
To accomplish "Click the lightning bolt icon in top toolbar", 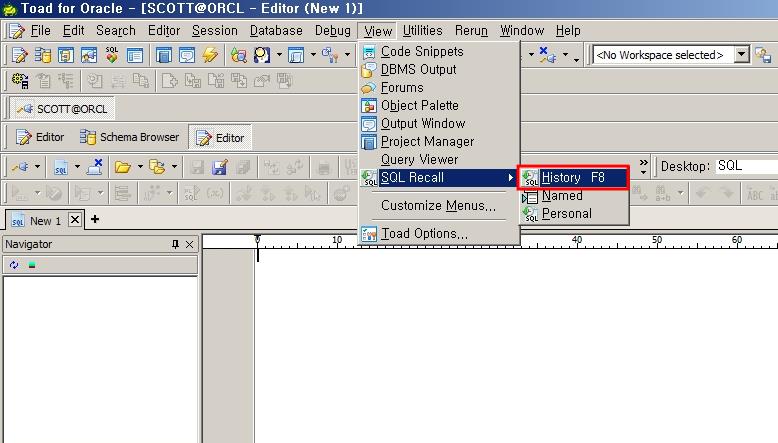I will (210, 55).
